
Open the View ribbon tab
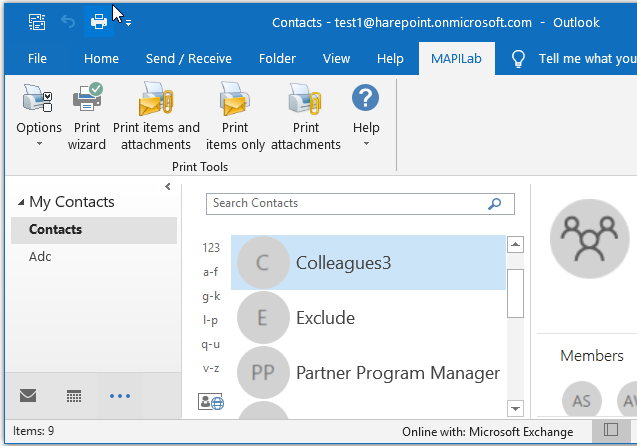click(x=336, y=58)
